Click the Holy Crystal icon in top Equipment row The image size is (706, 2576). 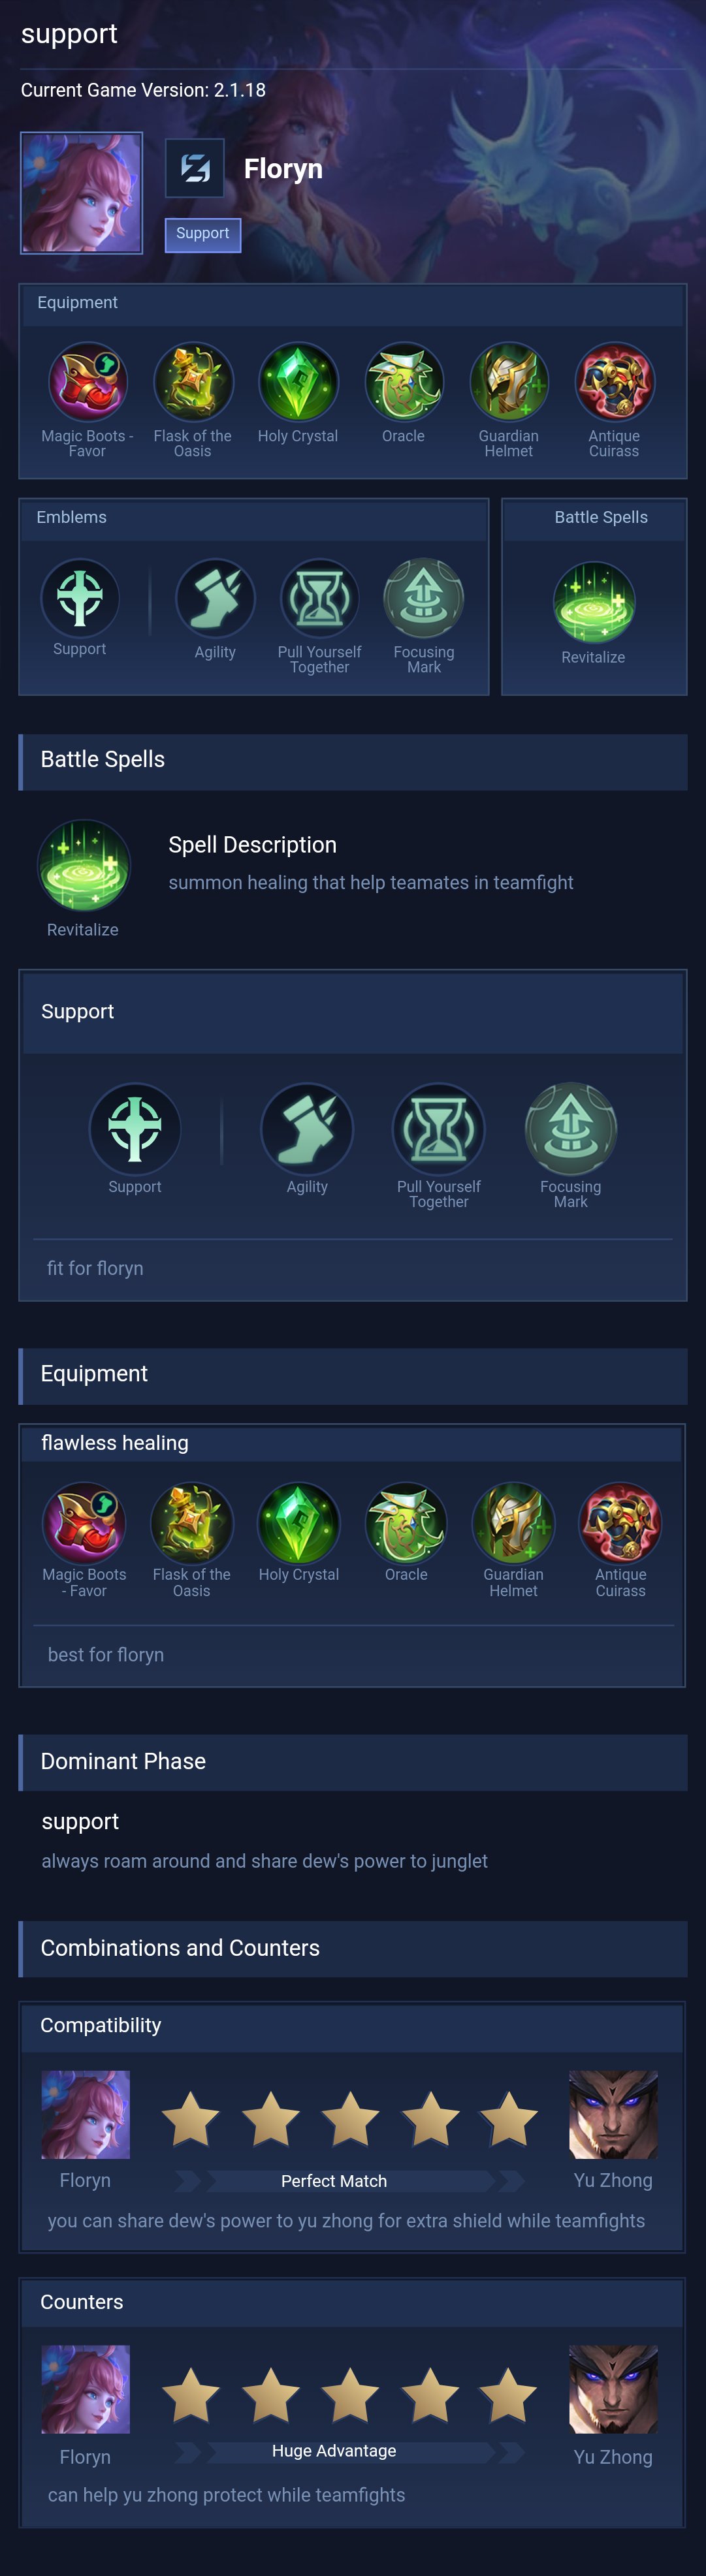(298, 382)
